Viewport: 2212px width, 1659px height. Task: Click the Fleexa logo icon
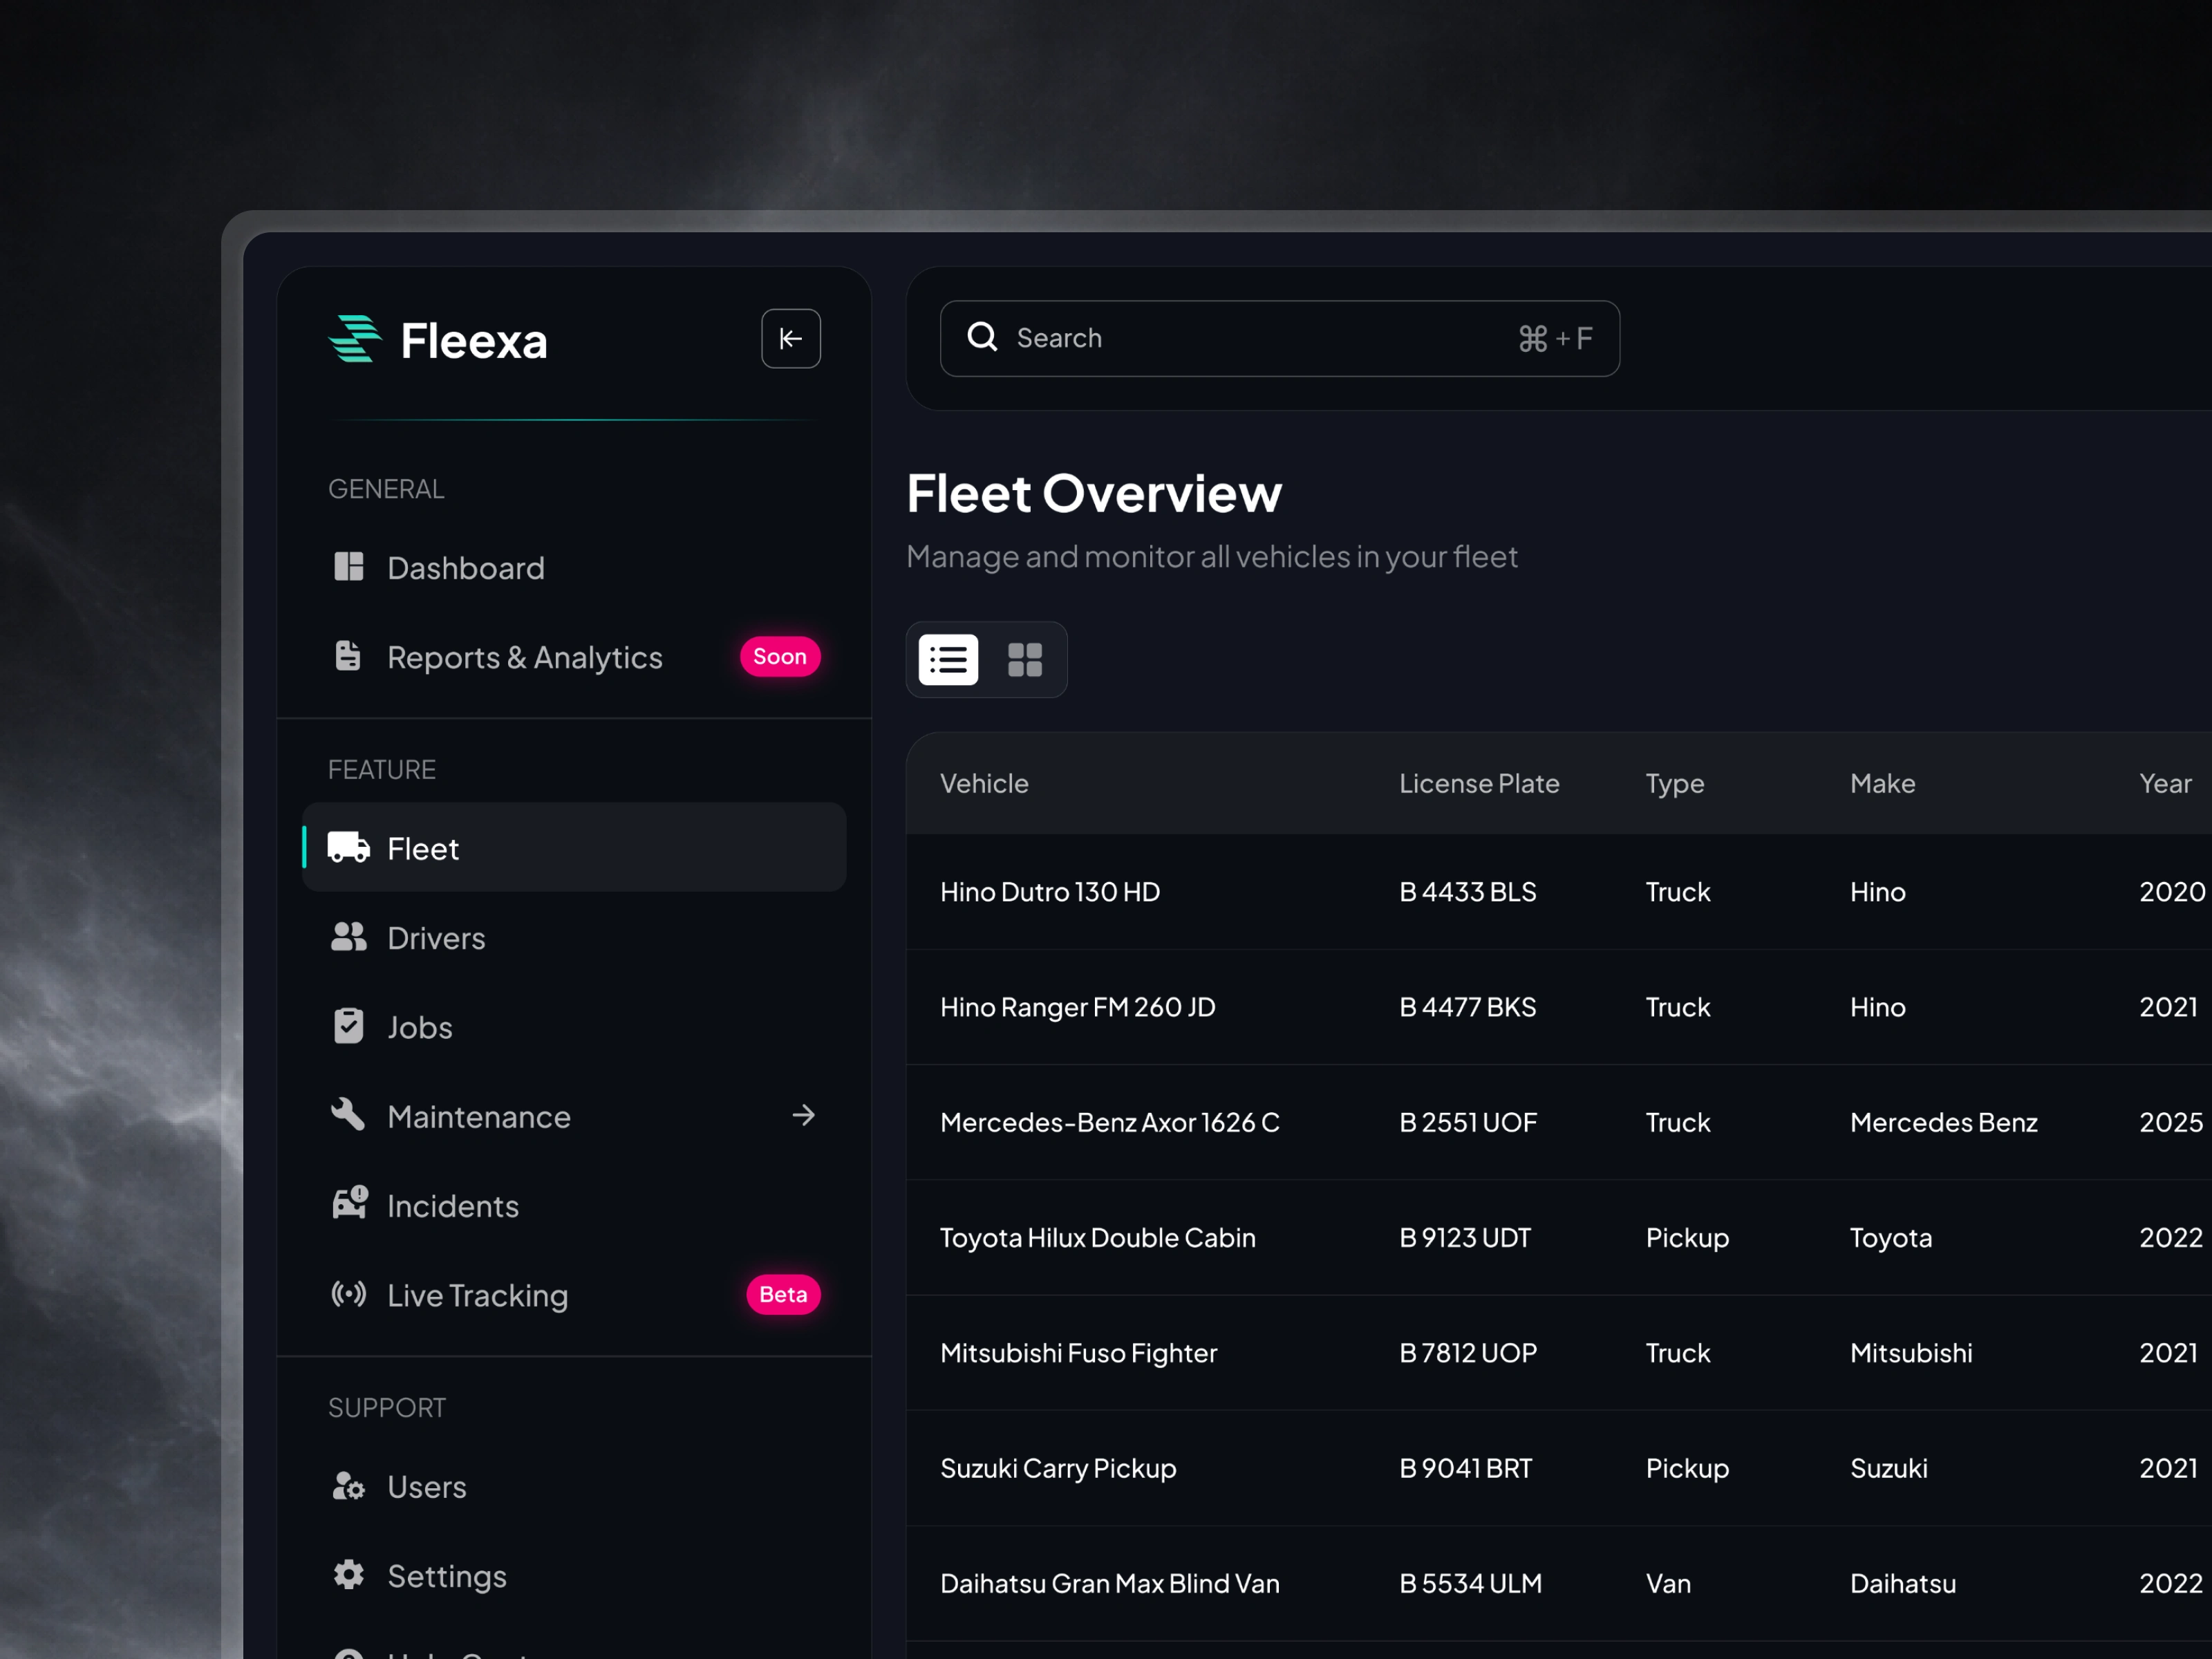click(x=355, y=339)
